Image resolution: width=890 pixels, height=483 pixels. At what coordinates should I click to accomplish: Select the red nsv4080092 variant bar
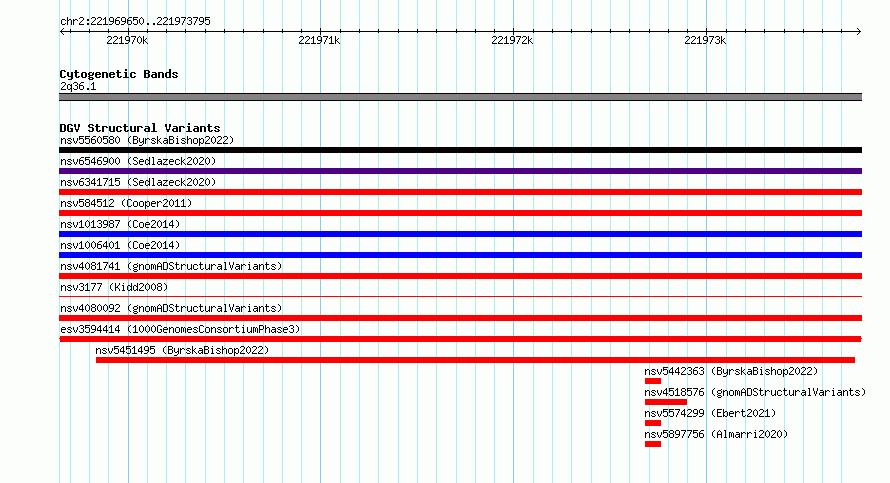[x=460, y=318]
